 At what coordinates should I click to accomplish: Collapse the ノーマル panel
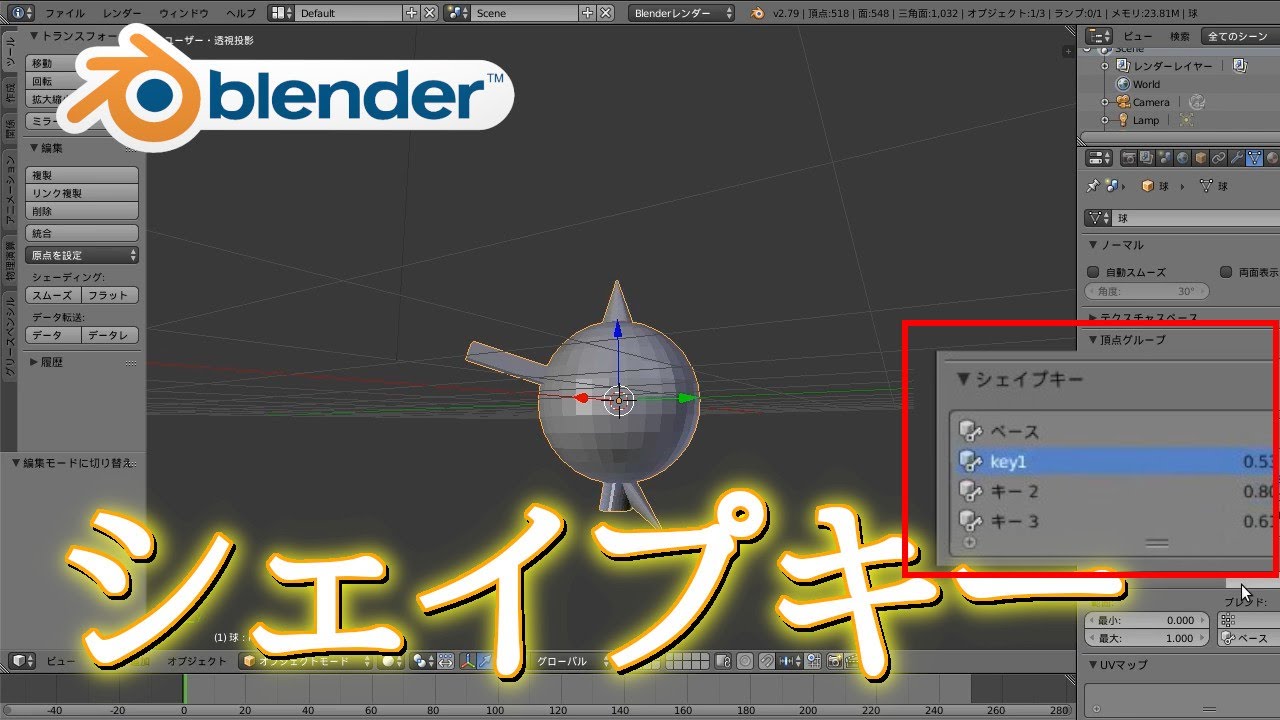click(1093, 245)
